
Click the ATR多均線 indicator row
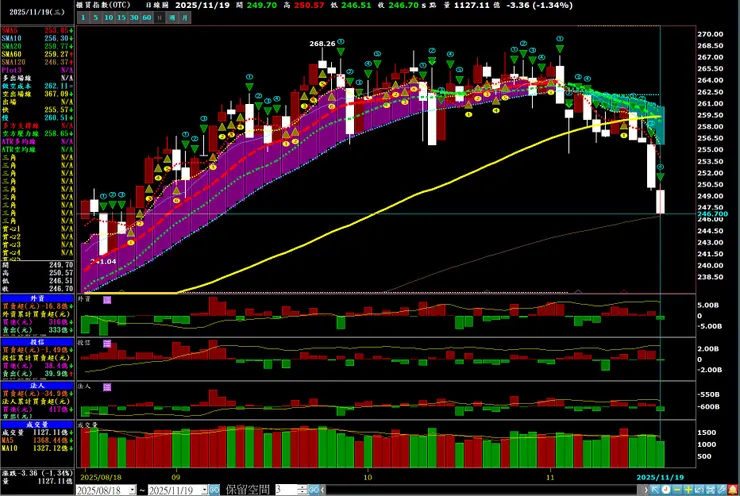[37, 142]
